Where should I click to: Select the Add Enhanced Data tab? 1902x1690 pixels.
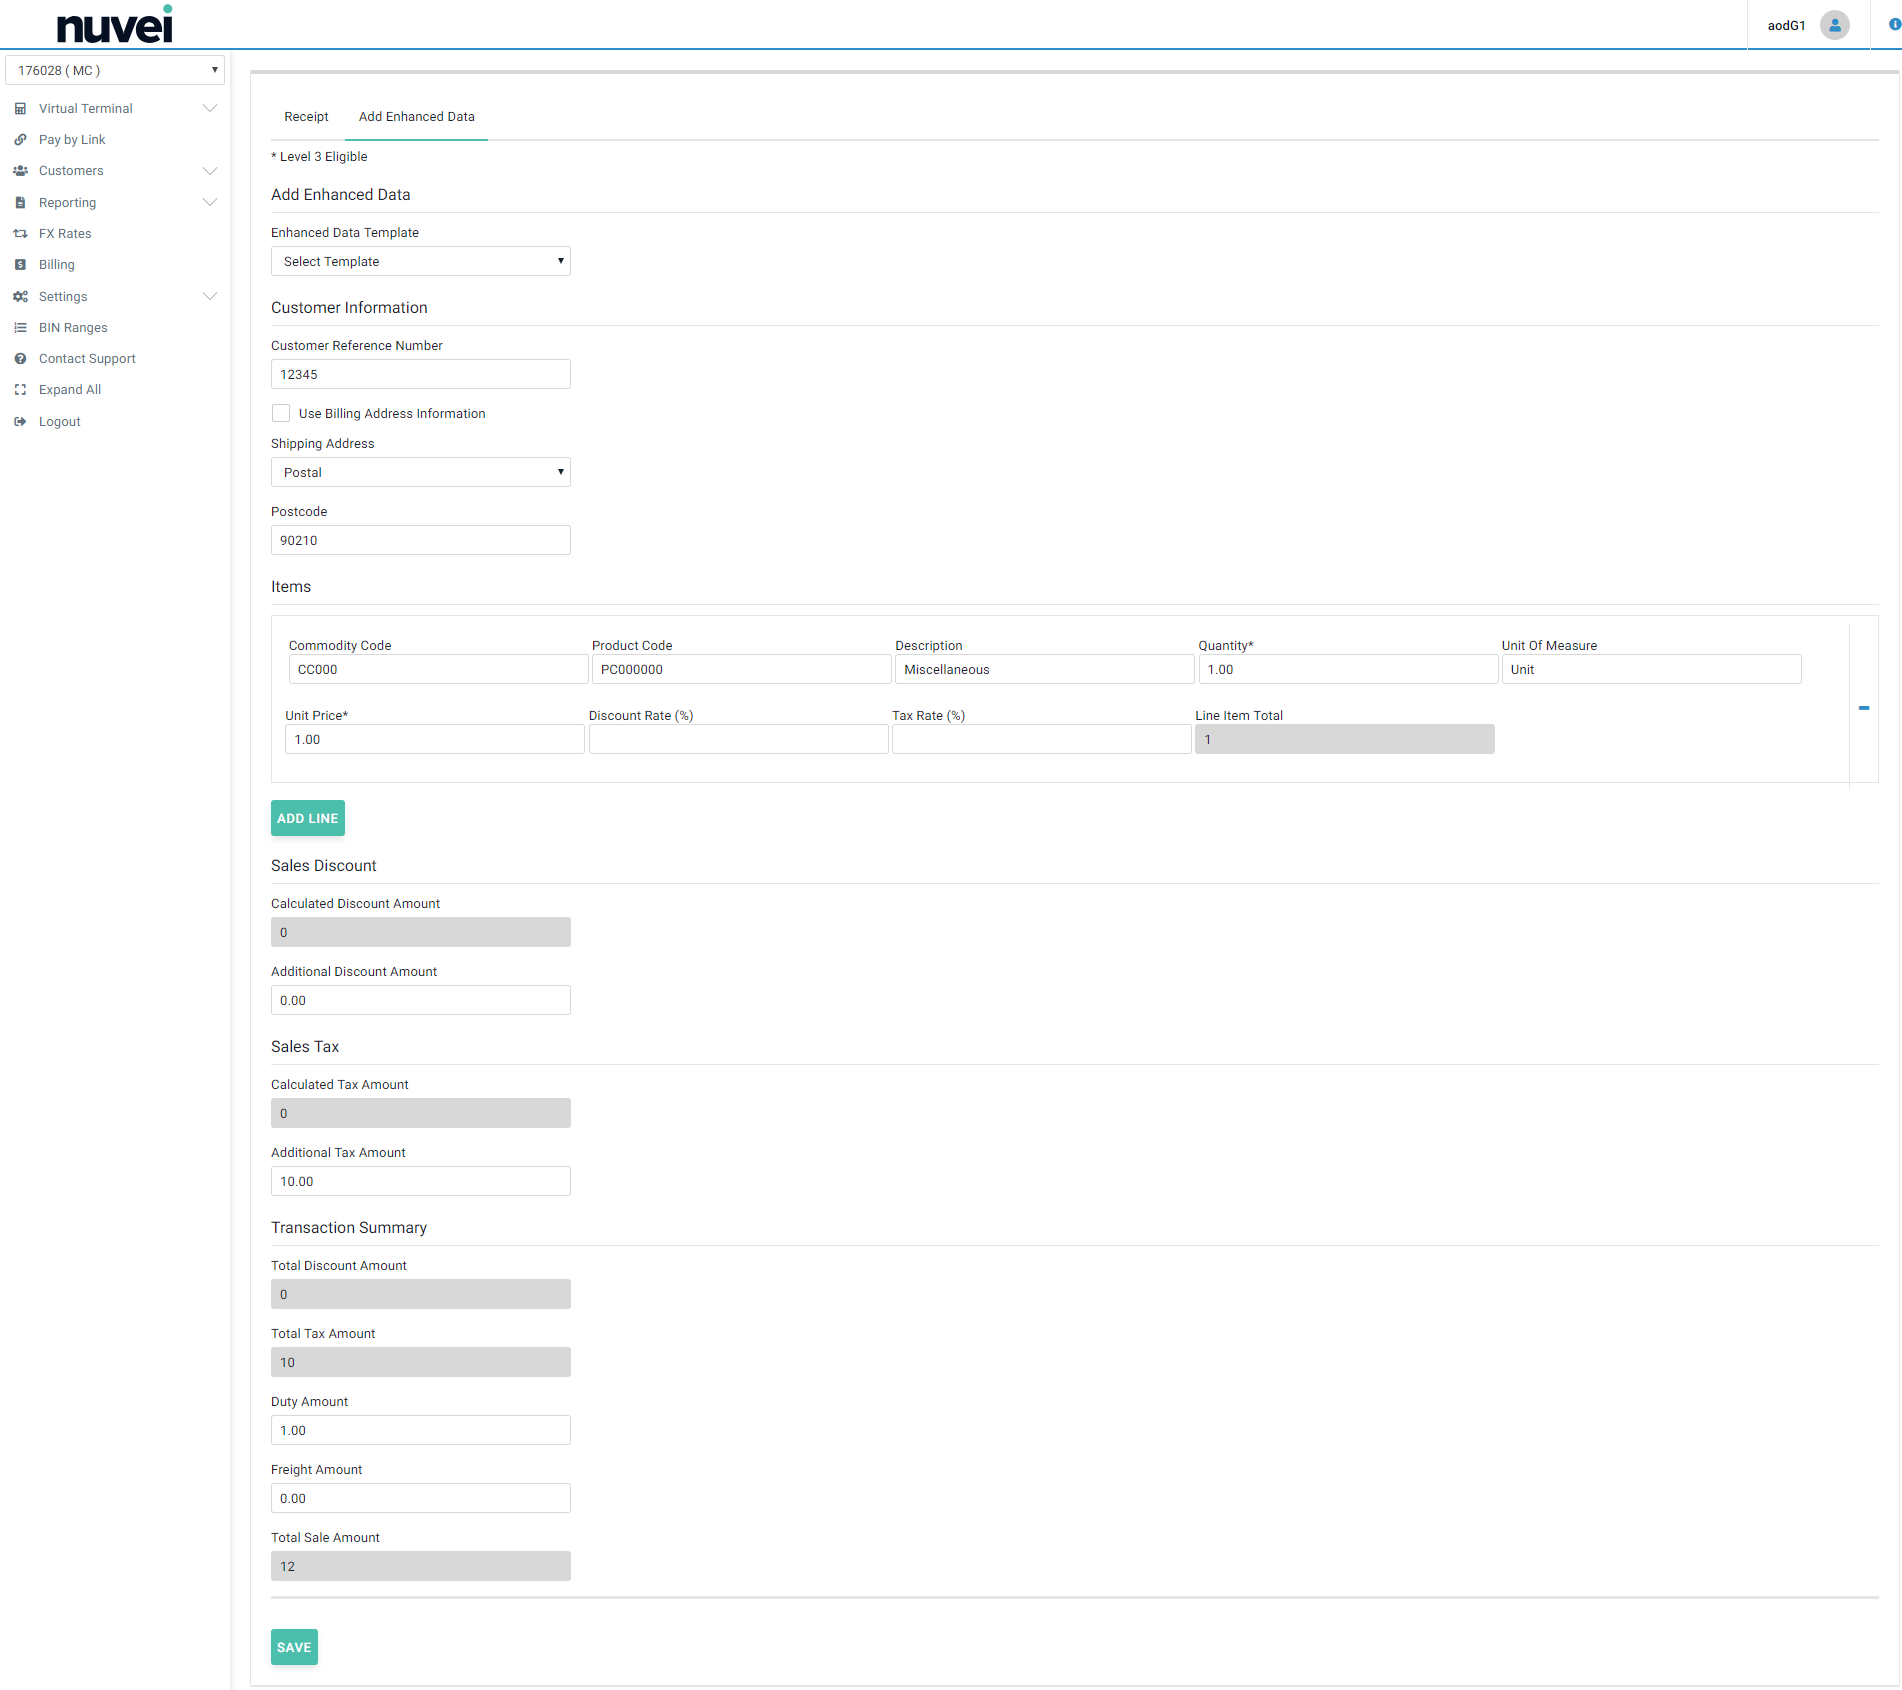[416, 117]
